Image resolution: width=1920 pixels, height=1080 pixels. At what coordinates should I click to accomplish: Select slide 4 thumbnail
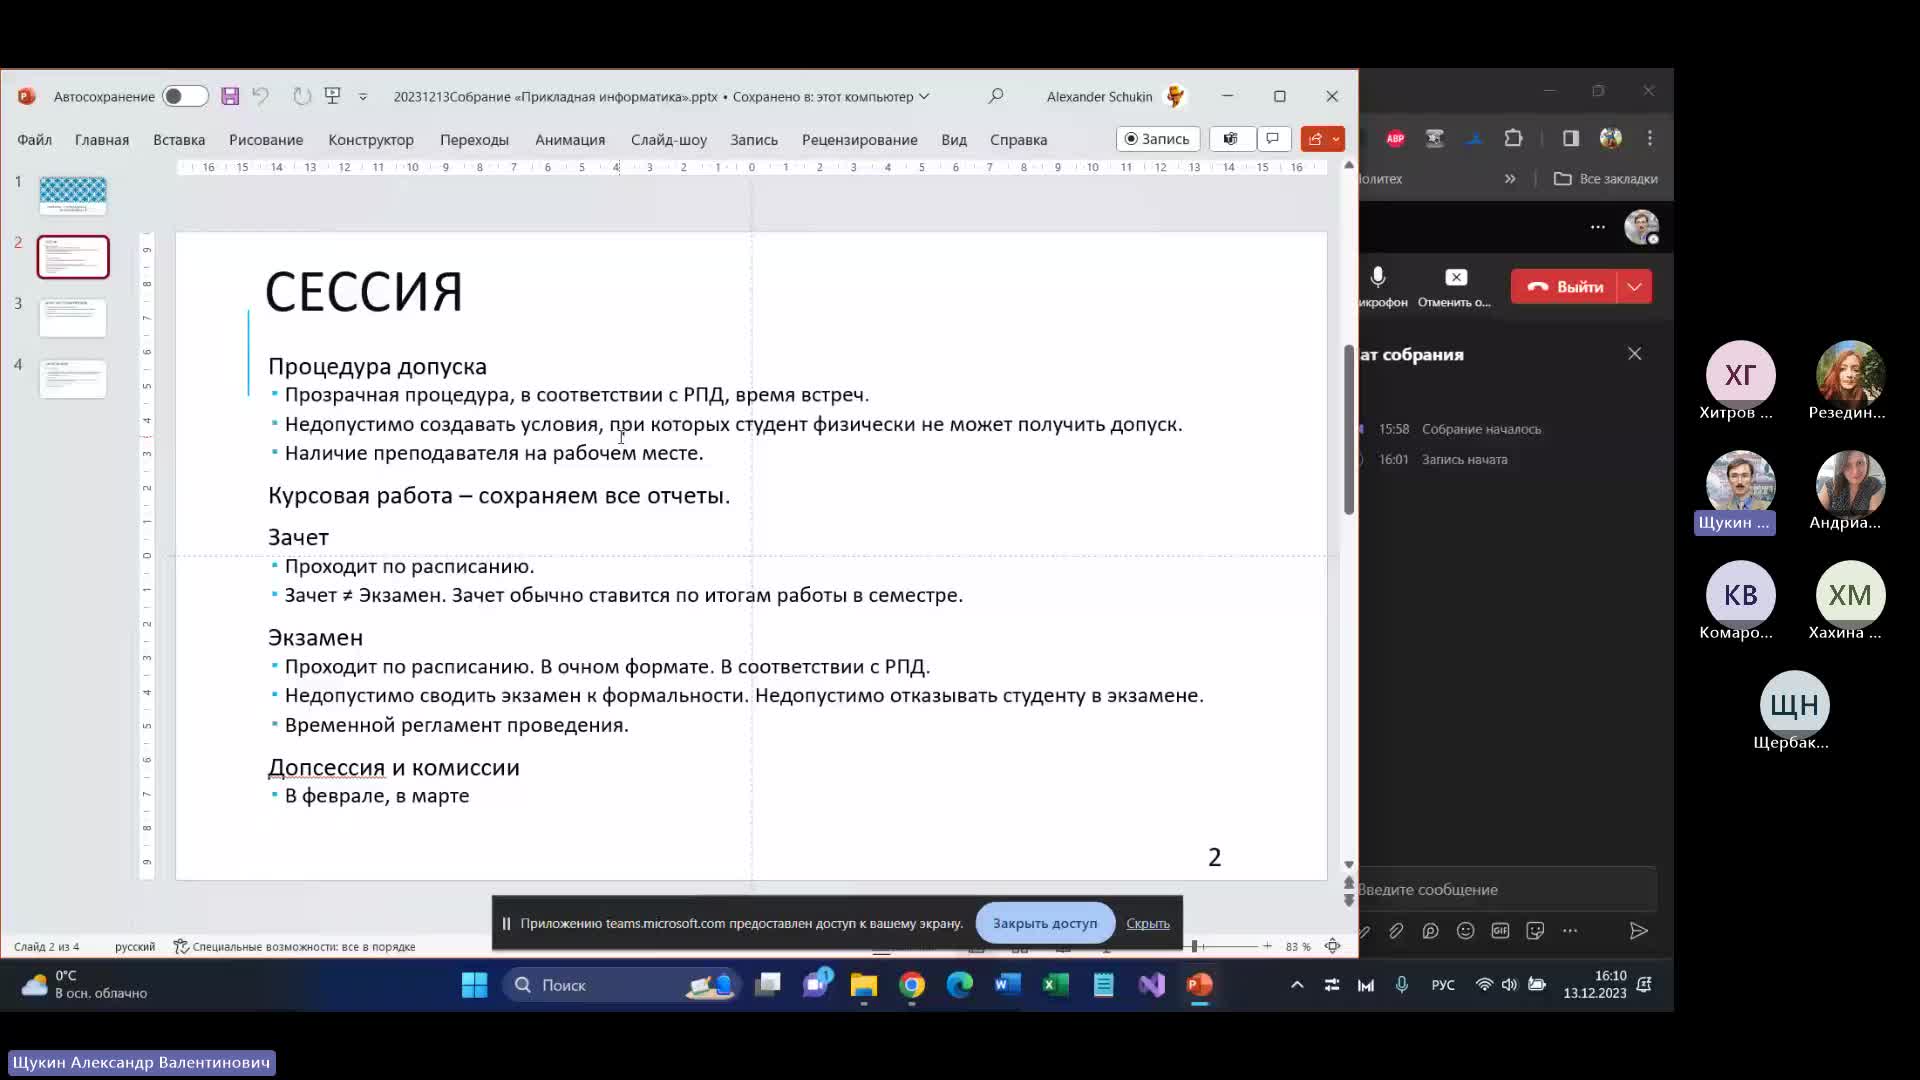[73, 379]
